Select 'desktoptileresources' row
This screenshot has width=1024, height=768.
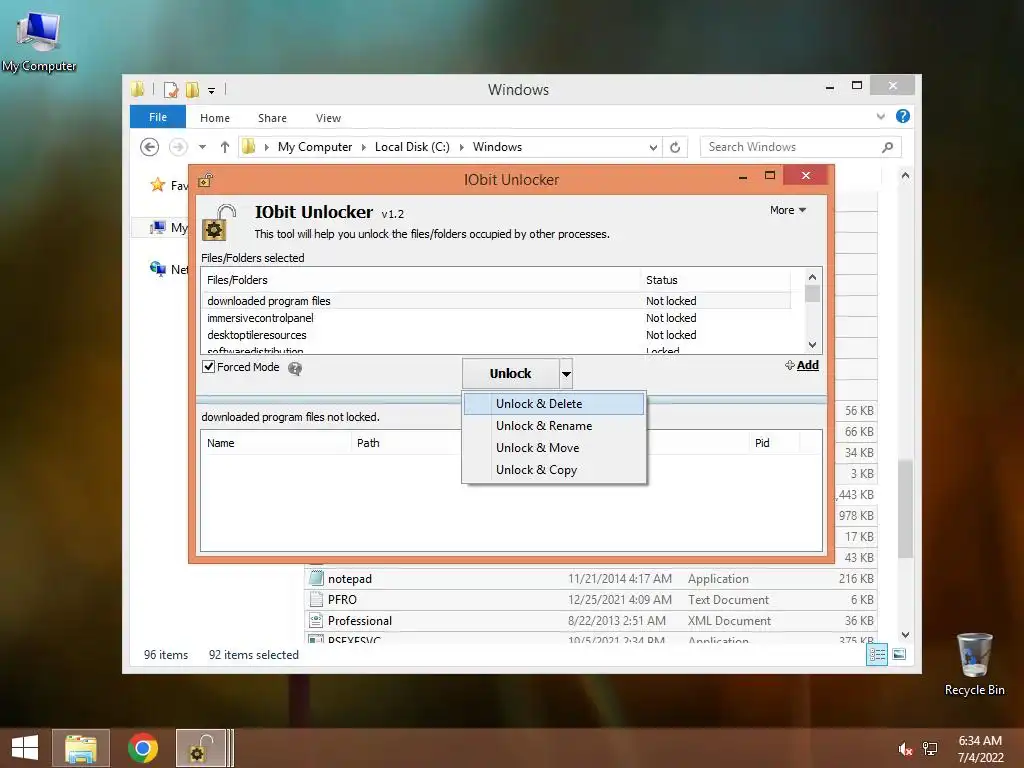[496, 335]
